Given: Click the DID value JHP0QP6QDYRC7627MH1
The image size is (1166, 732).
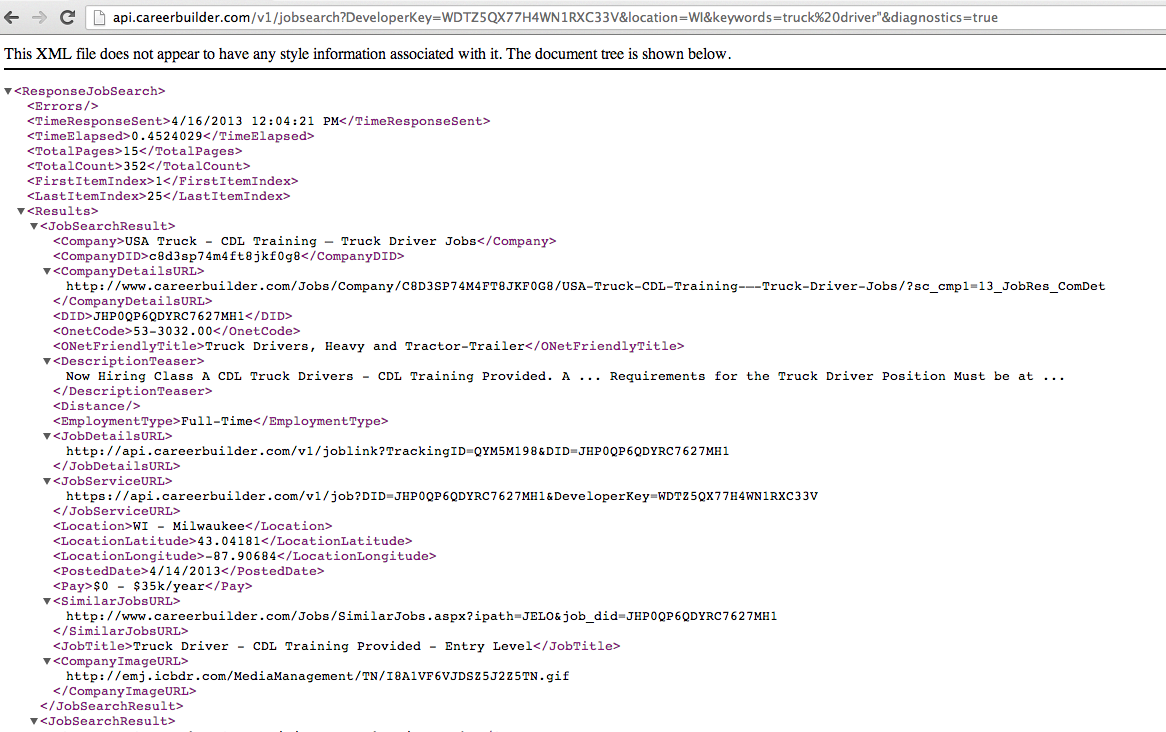Looking at the screenshot, I should point(168,316).
